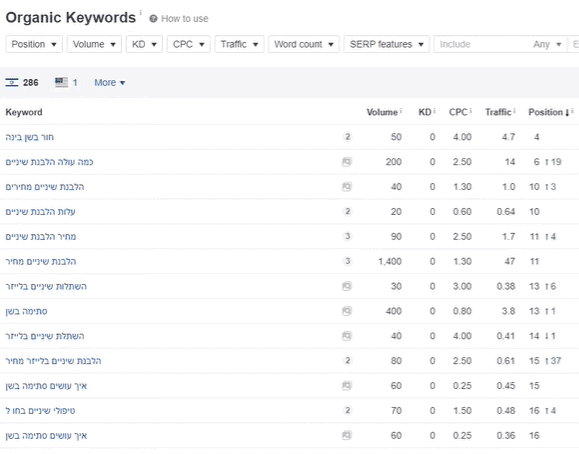Image resolution: width=579 pixels, height=454 pixels.
Task: Open the Position filter dropdown
Action: (34, 44)
